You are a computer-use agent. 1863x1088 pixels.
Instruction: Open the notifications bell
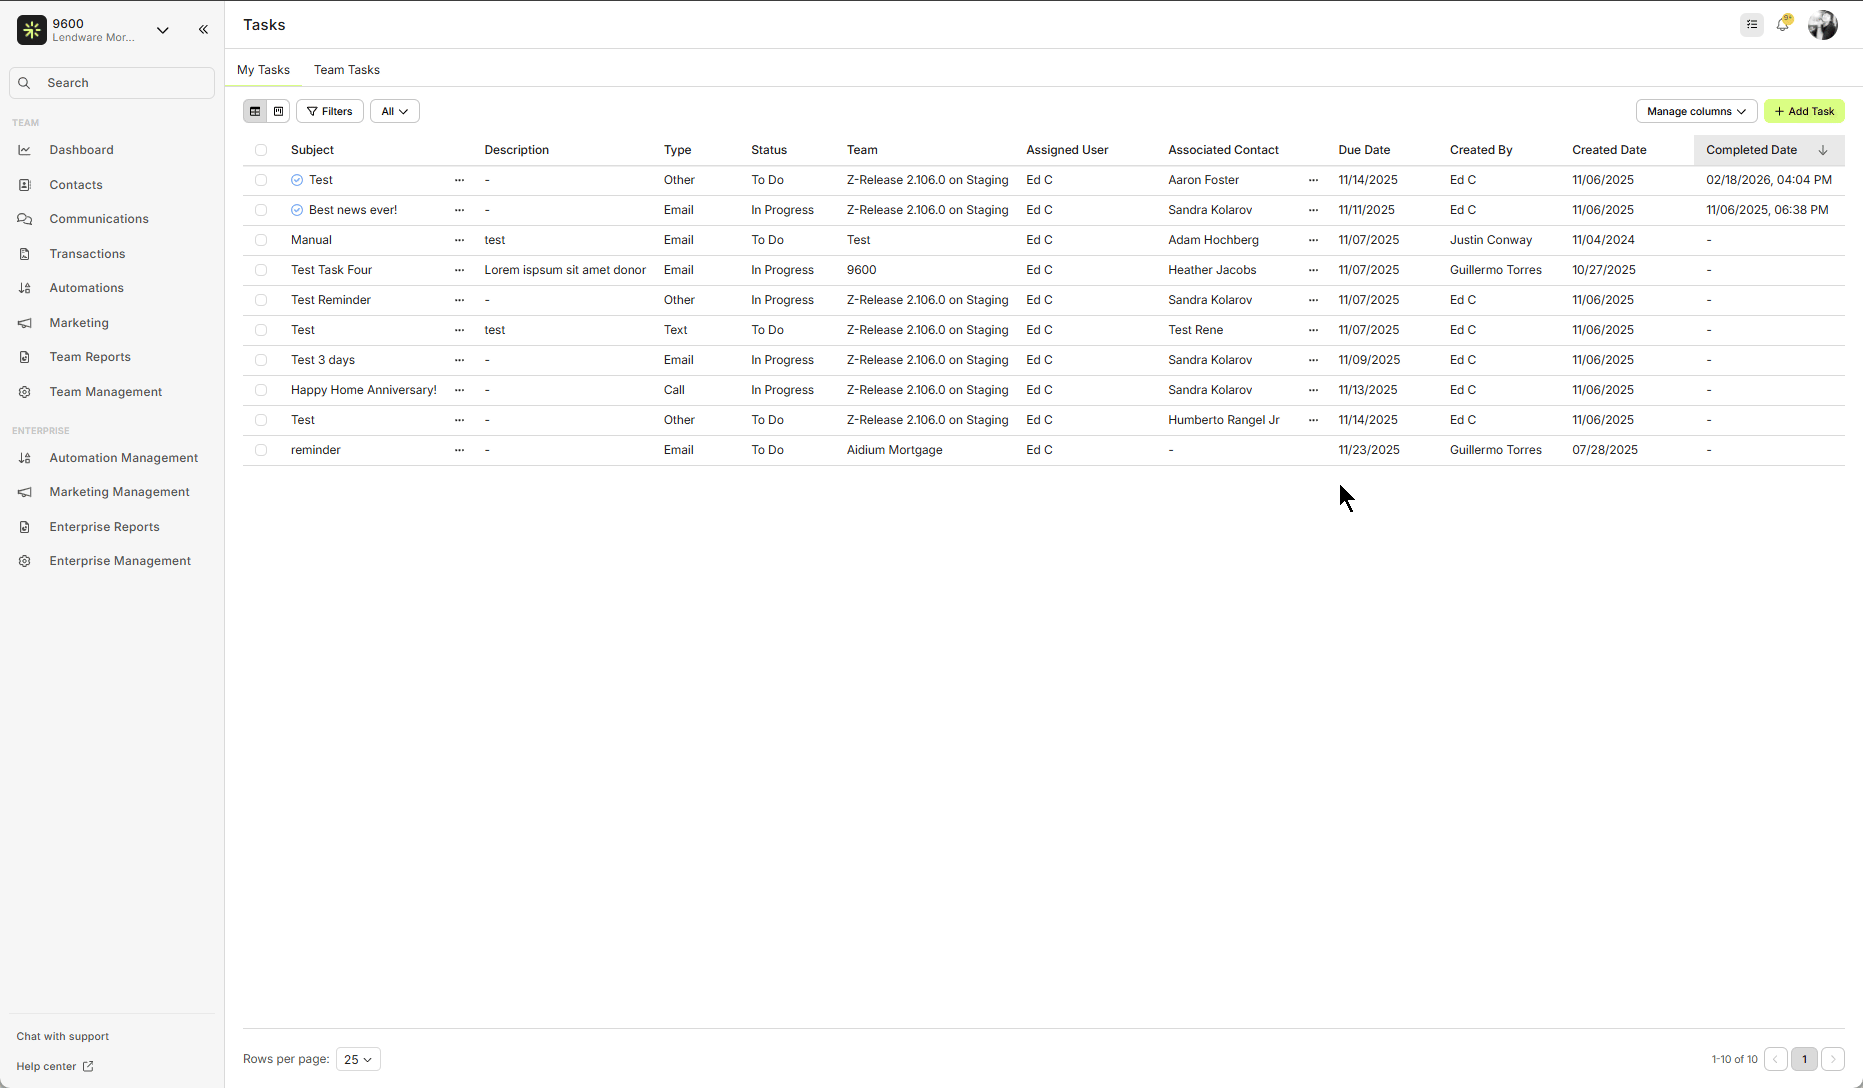[1784, 23]
